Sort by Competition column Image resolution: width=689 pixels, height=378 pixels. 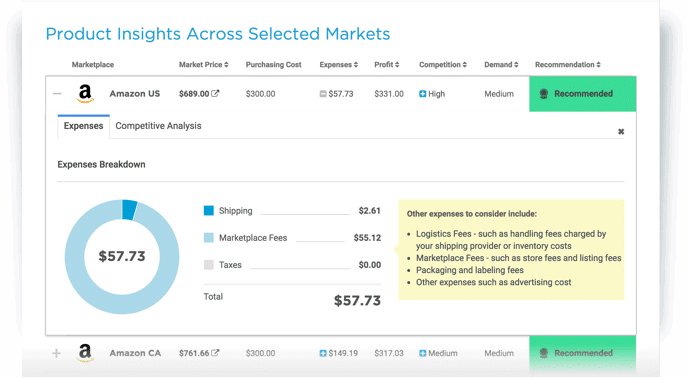tap(442, 65)
